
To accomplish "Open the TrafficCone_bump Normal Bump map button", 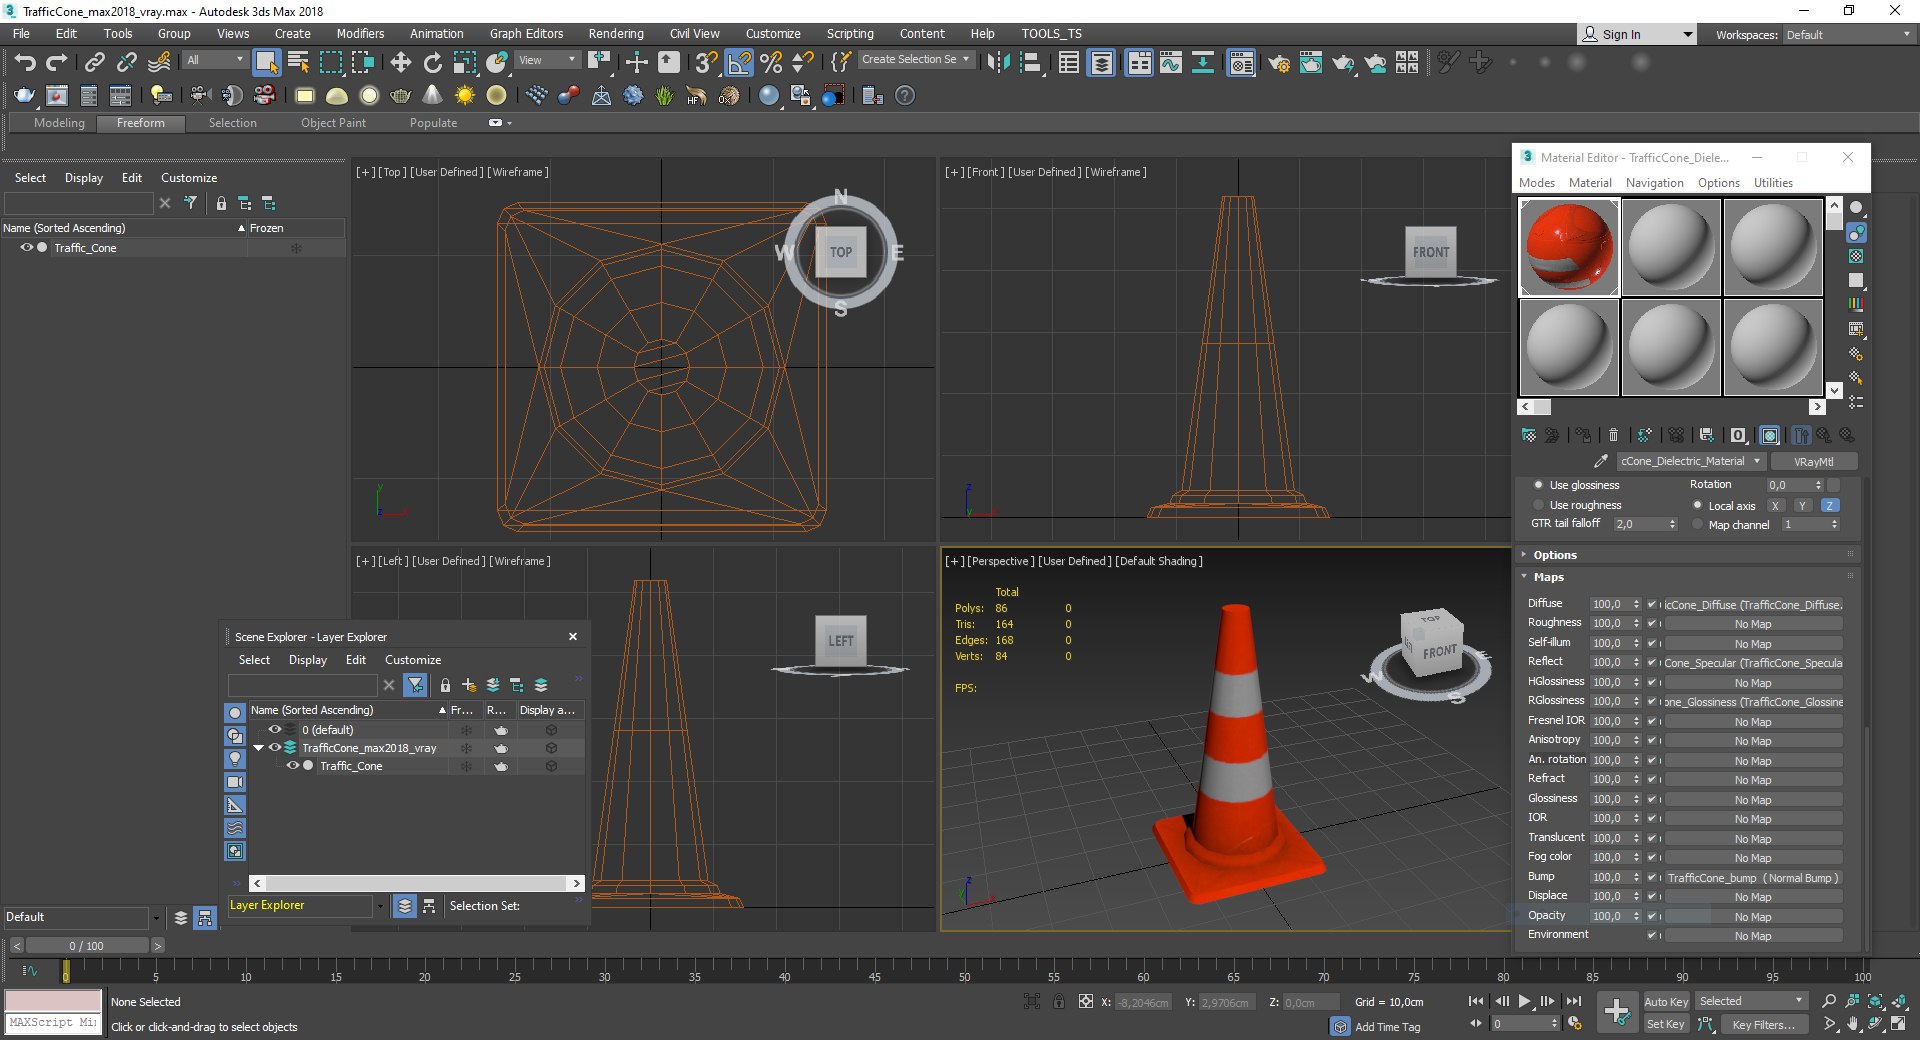I will coord(1753,878).
